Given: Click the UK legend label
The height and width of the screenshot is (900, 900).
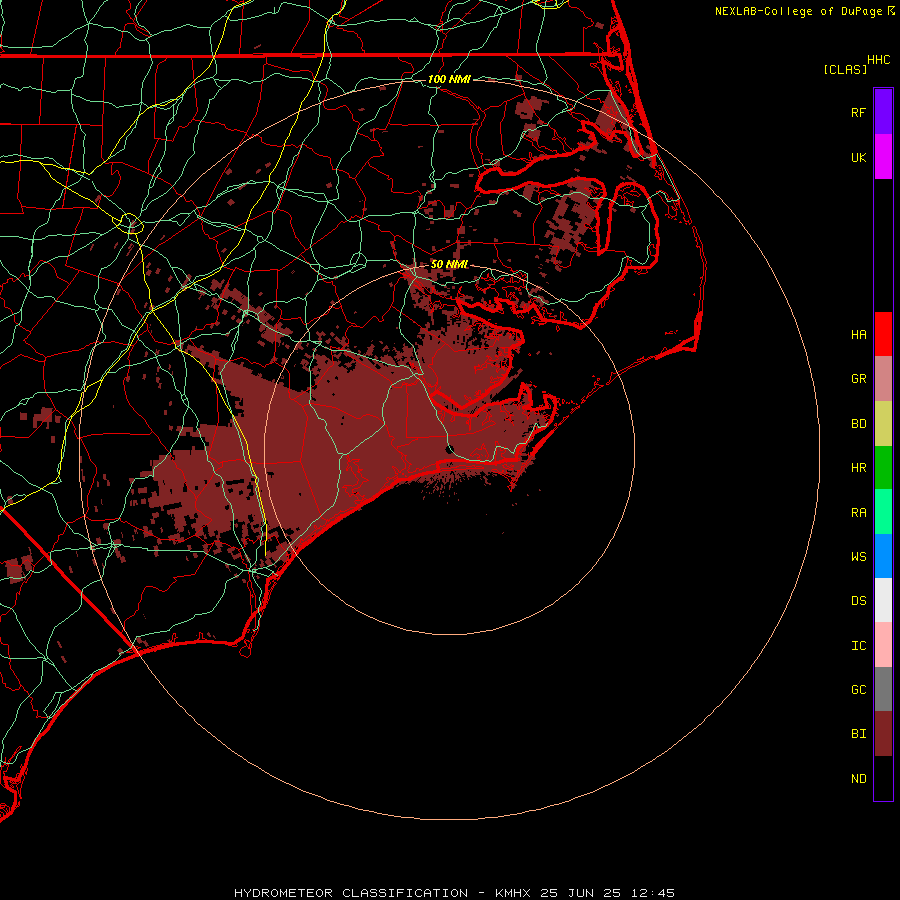Looking at the screenshot, I should coord(858,157).
